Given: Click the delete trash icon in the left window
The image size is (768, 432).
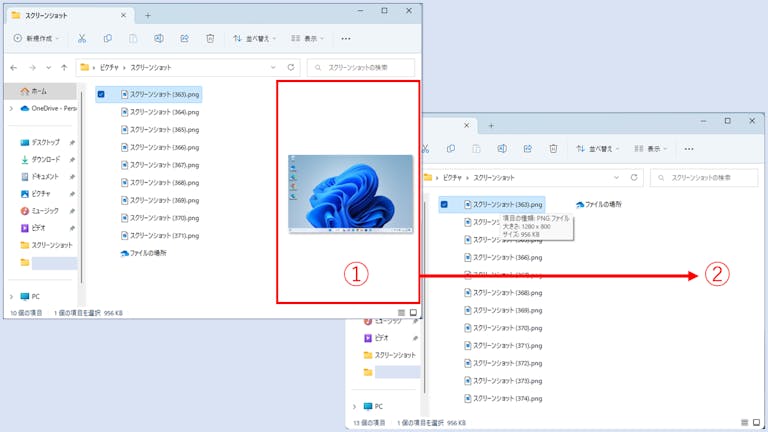Looking at the screenshot, I should point(210,38).
